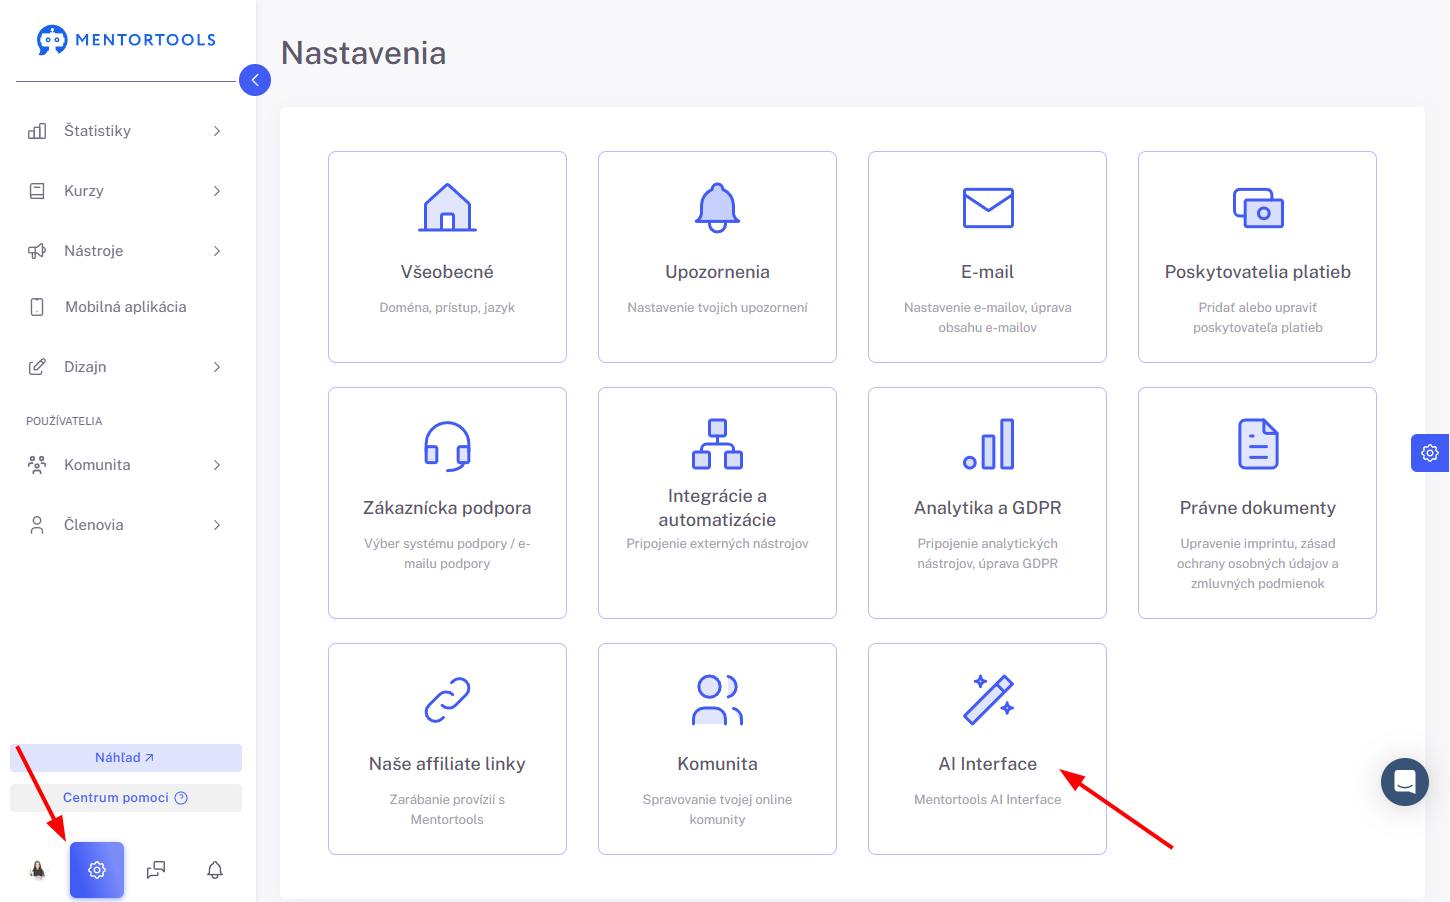
Task: Expand the Kurzy submenu arrow
Action: [x=217, y=191]
